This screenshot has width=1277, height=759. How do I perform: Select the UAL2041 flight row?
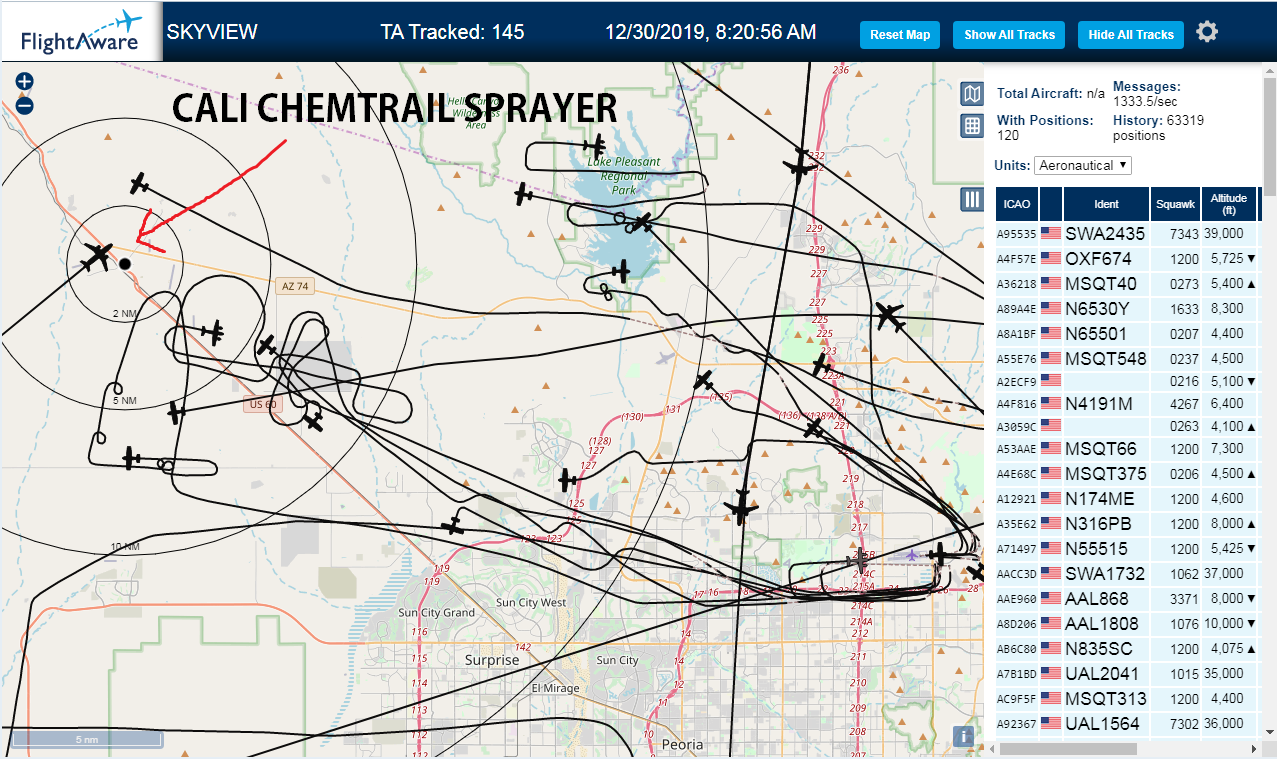1127,673
